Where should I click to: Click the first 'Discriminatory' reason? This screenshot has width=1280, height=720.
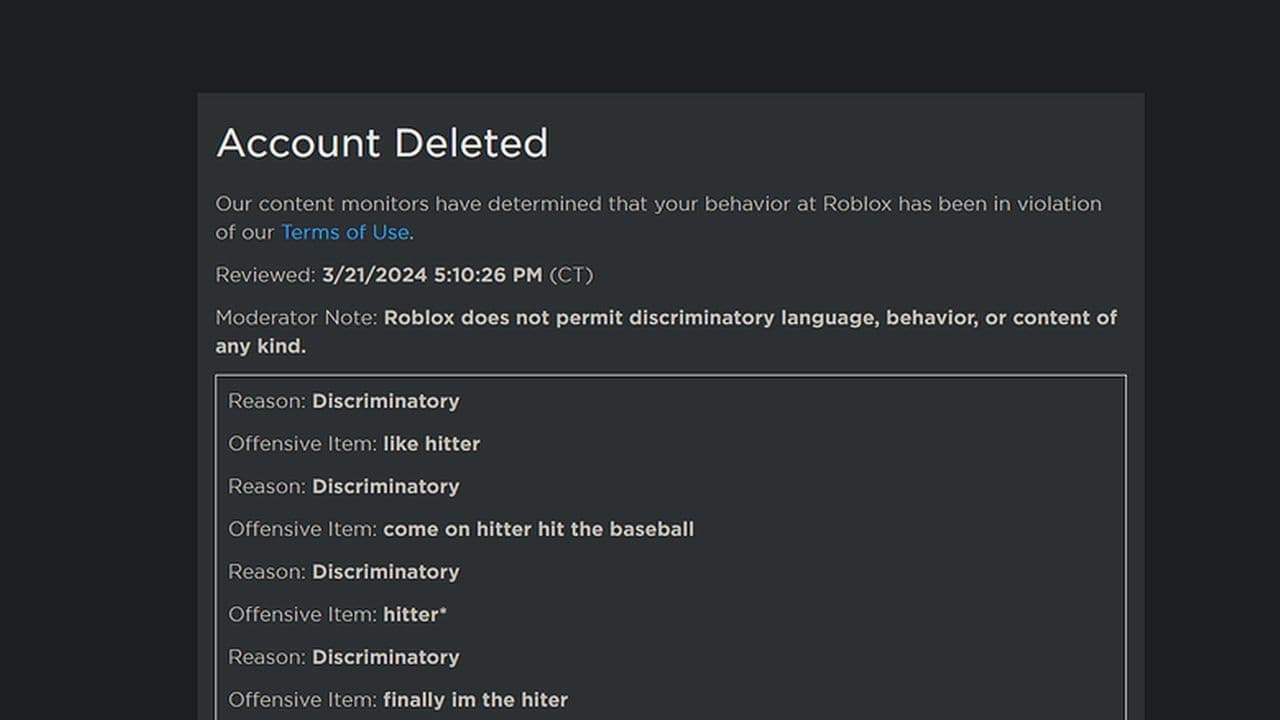point(385,401)
